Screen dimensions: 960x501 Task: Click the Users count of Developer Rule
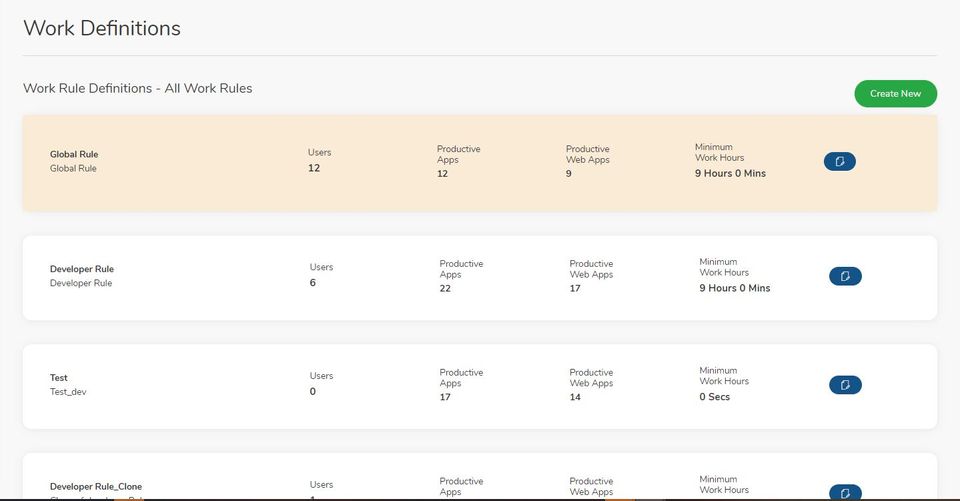point(313,283)
